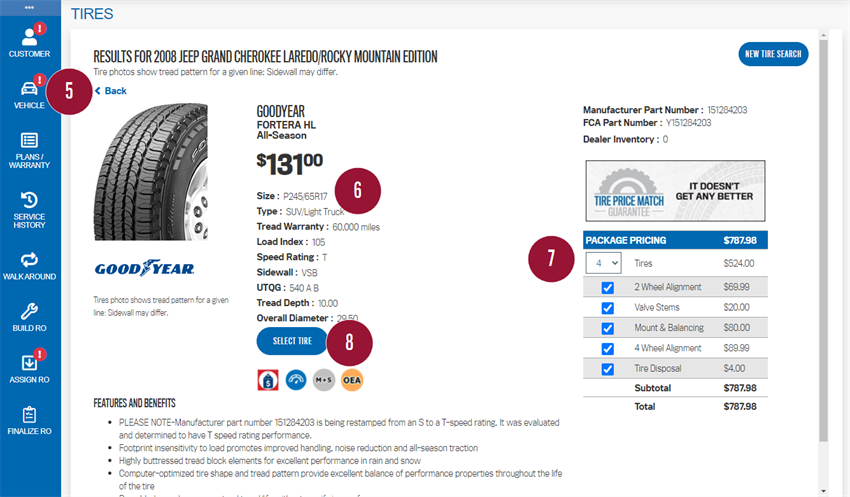Click the red price tag badge icon
This screenshot has width=850, height=497.
point(268,380)
